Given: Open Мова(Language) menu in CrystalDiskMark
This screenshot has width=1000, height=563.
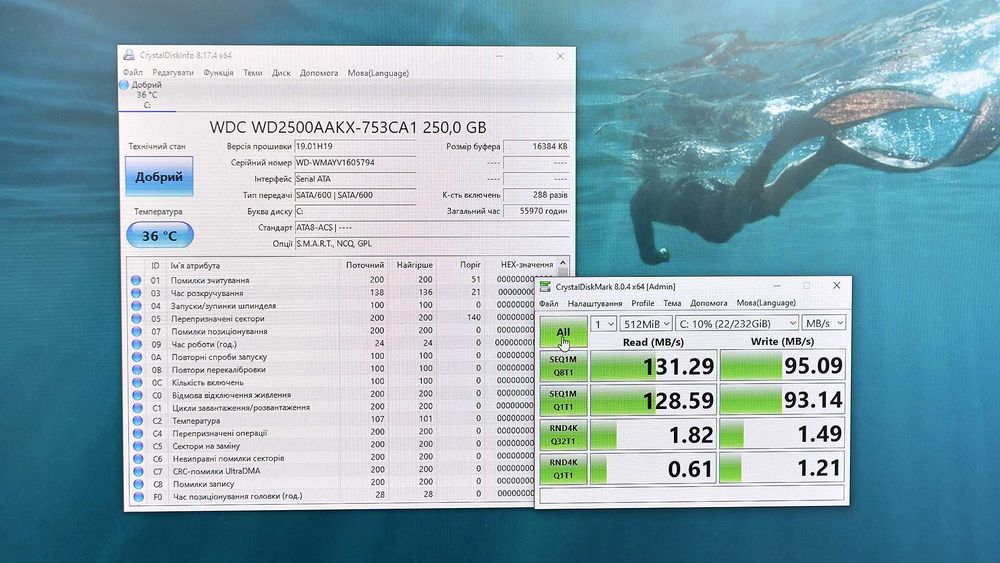Looking at the screenshot, I should pyautogui.click(x=766, y=303).
